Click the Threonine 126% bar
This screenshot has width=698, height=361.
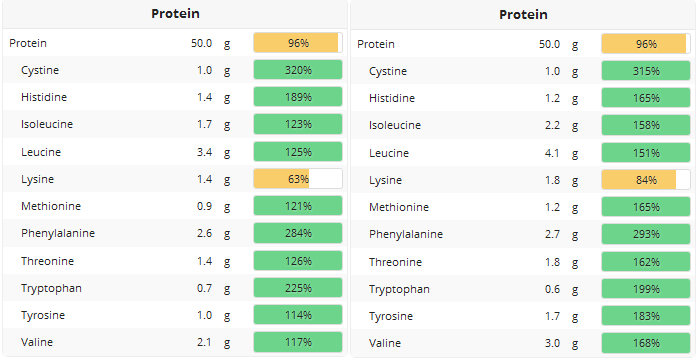point(298,261)
